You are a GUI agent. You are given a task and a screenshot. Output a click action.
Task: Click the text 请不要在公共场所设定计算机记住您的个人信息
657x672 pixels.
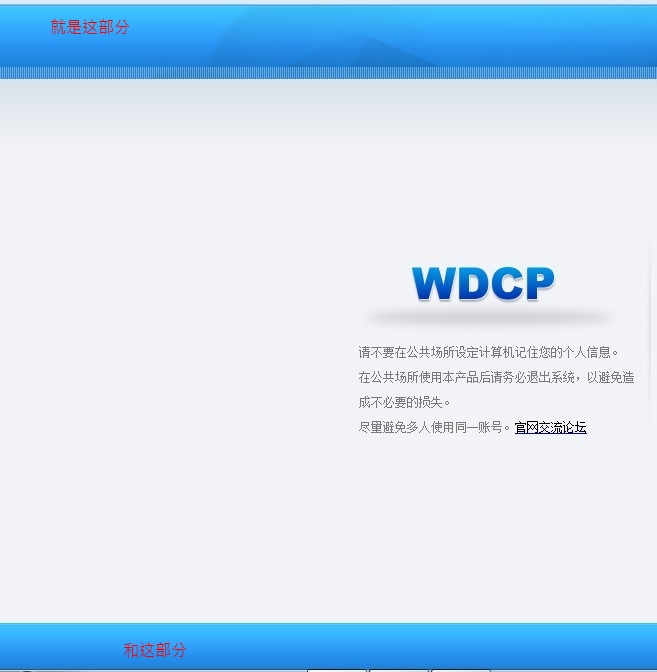489,352
